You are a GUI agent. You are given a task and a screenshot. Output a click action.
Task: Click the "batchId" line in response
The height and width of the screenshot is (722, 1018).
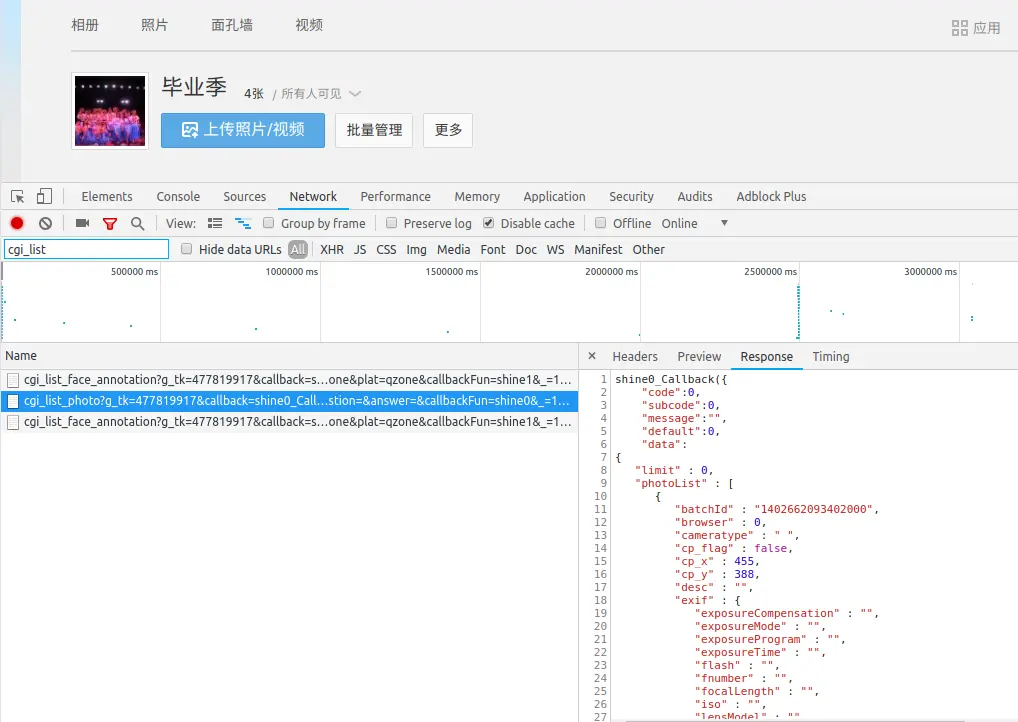click(776, 509)
